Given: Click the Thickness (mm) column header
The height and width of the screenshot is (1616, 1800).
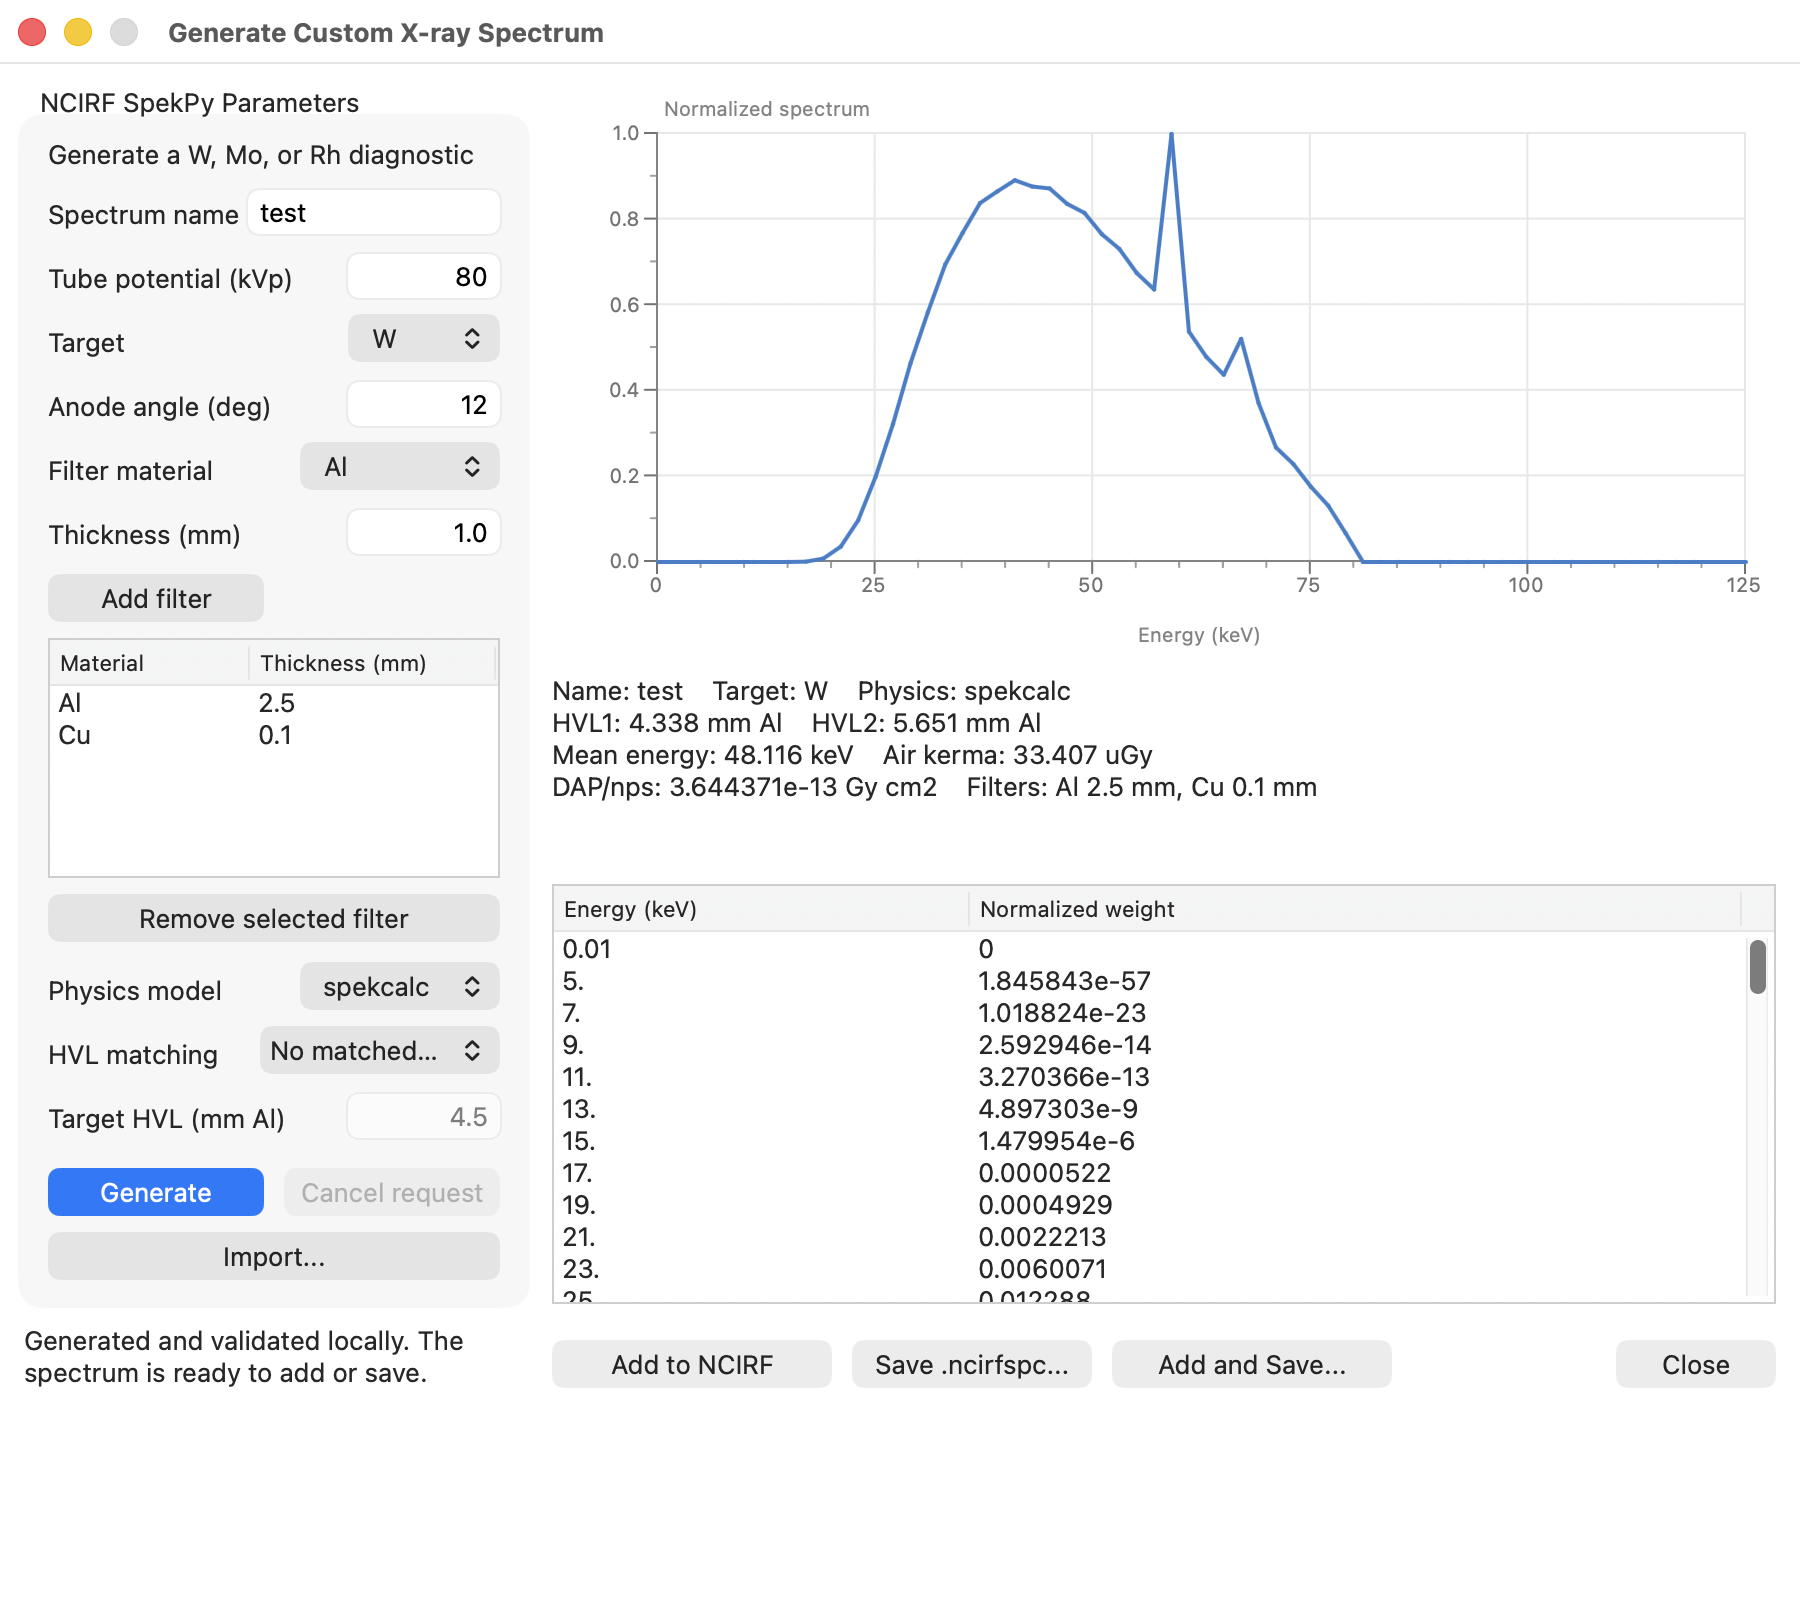Looking at the screenshot, I should tap(372, 663).
